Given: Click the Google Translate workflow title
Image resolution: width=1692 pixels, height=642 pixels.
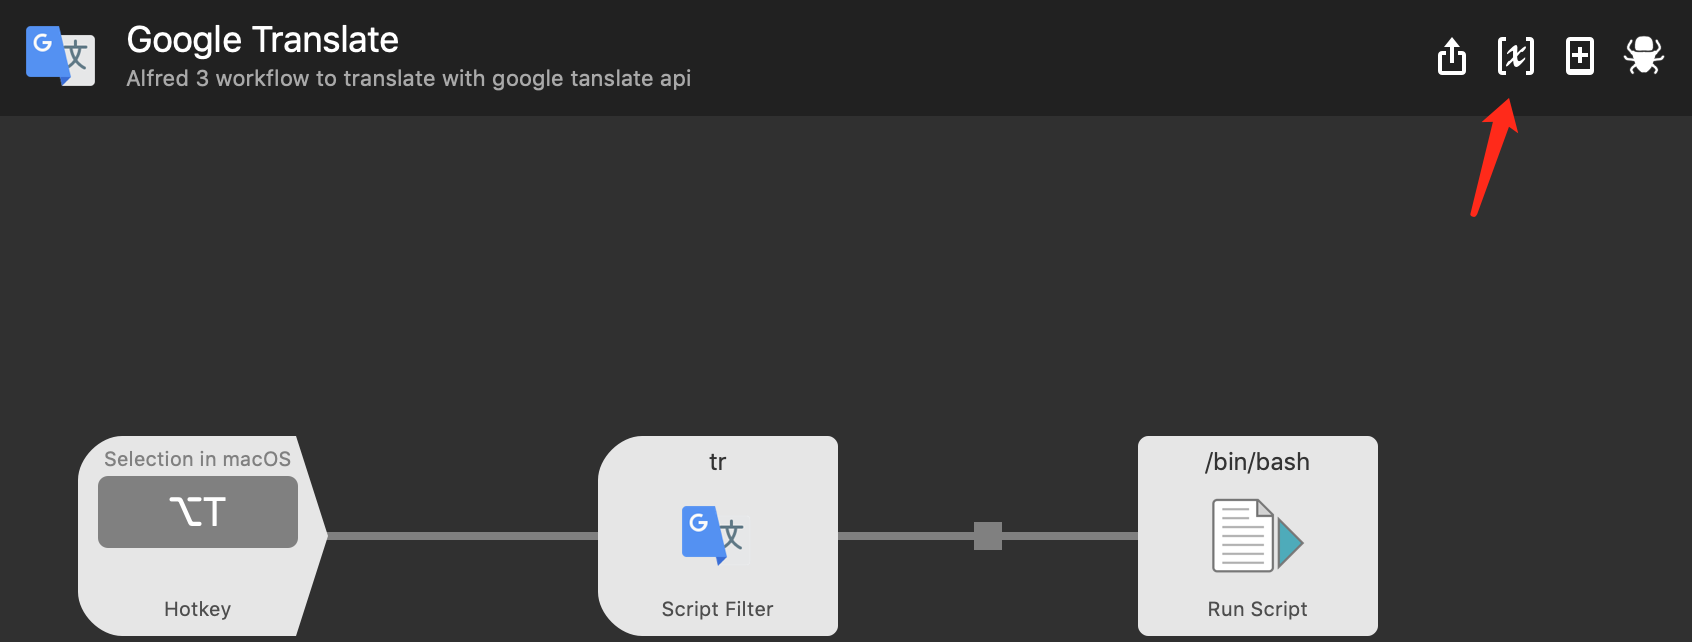Looking at the screenshot, I should (262, 39).
